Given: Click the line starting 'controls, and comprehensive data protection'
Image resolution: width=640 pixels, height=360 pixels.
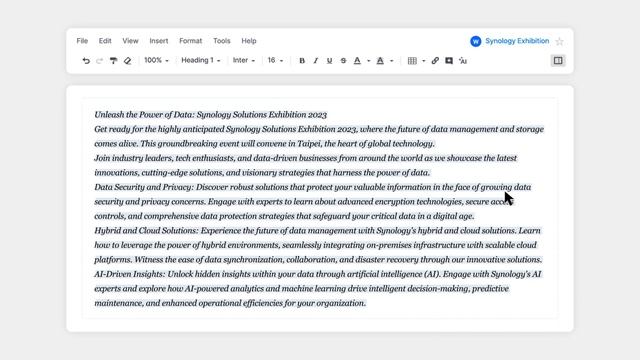Looking at the screenshot, I should pos(284,216).
